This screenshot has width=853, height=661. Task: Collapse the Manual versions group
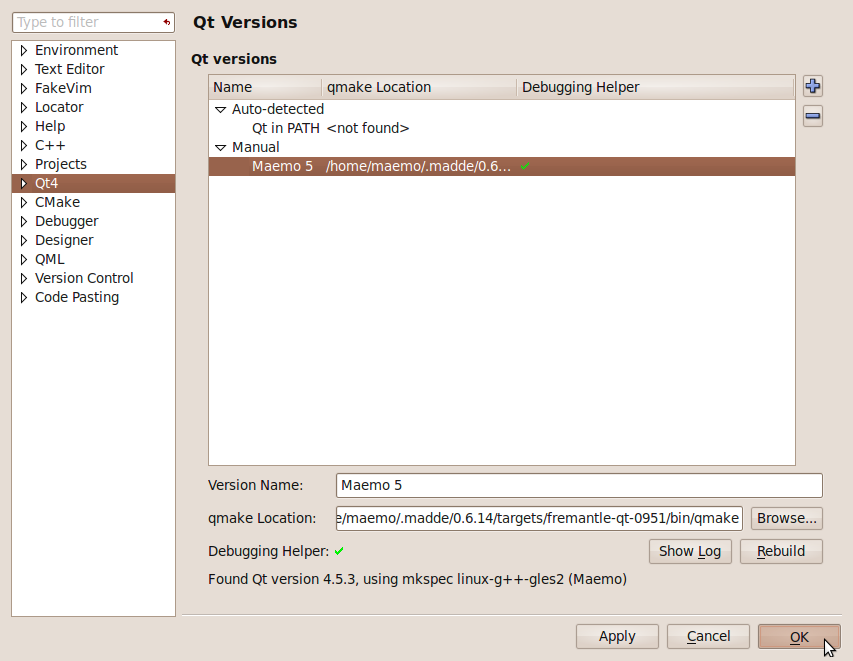click(220, 147)
